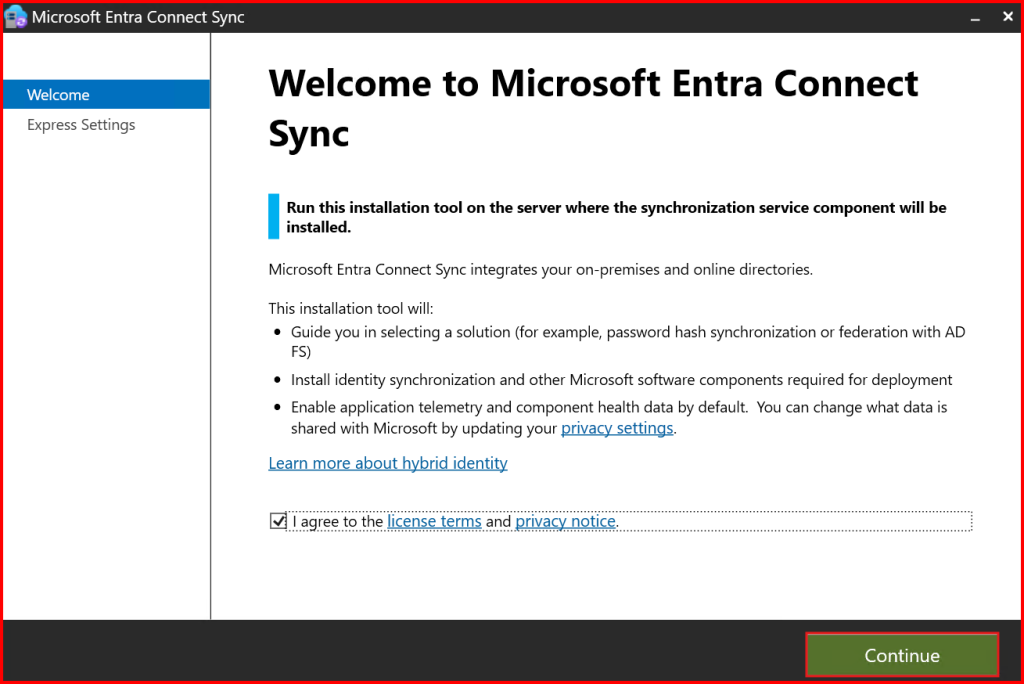Click the Install identity synchronization bullet
Screen dimensions: 1024x684
pos(621,380)
